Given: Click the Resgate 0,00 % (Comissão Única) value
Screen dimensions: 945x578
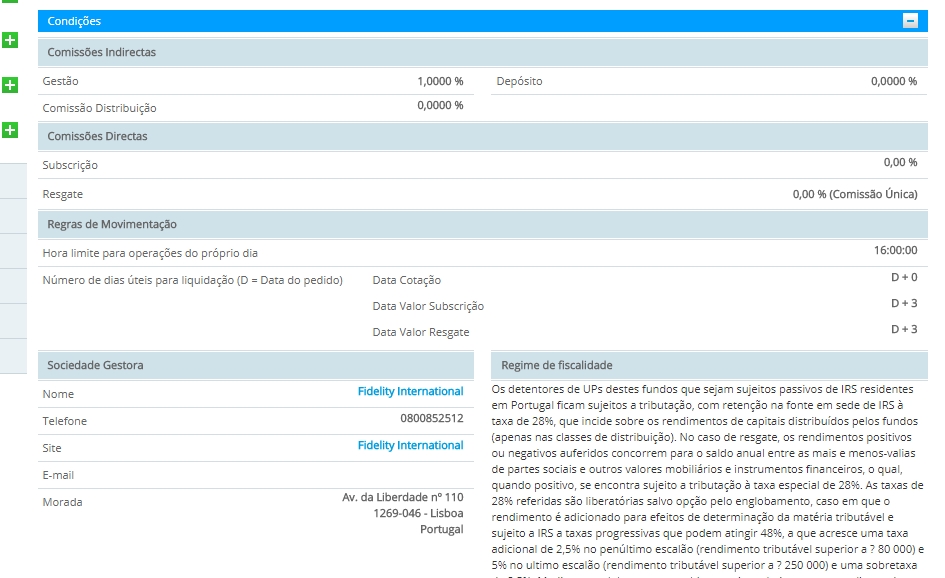Looking at the screenshot, I should (854, 194).
